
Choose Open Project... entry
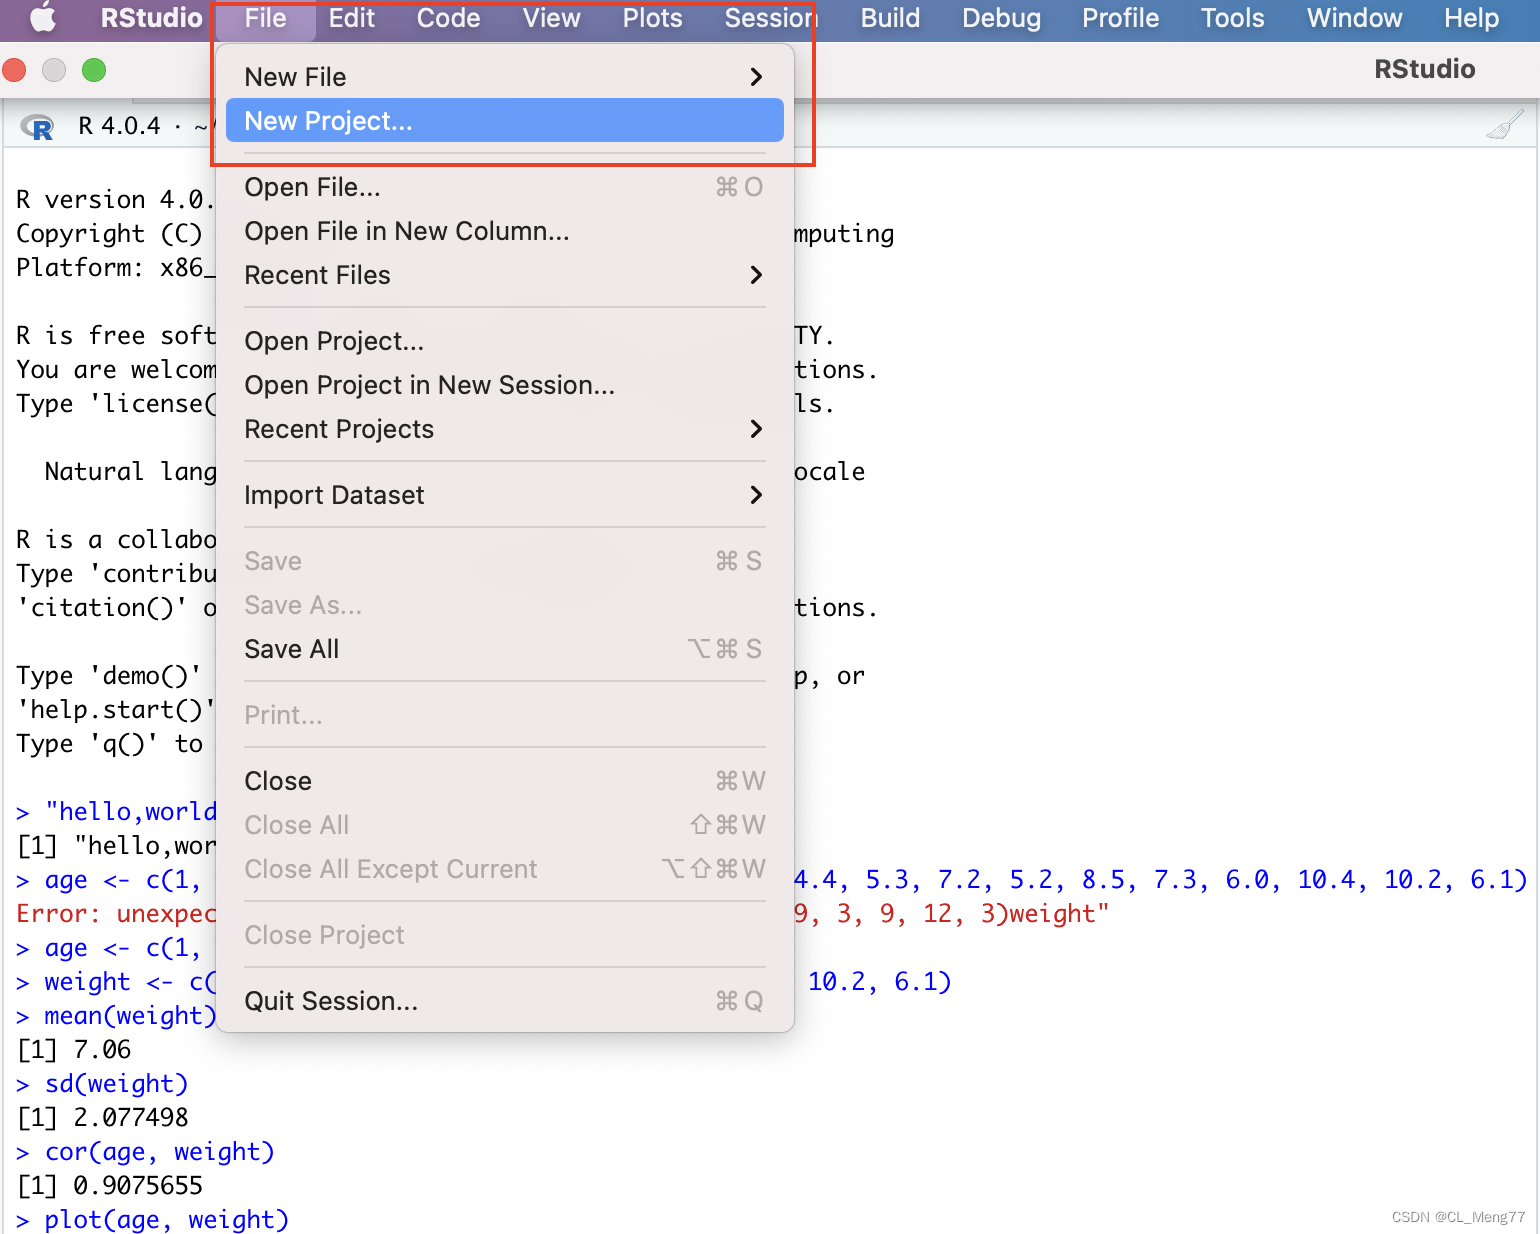(x=505, y=341)
